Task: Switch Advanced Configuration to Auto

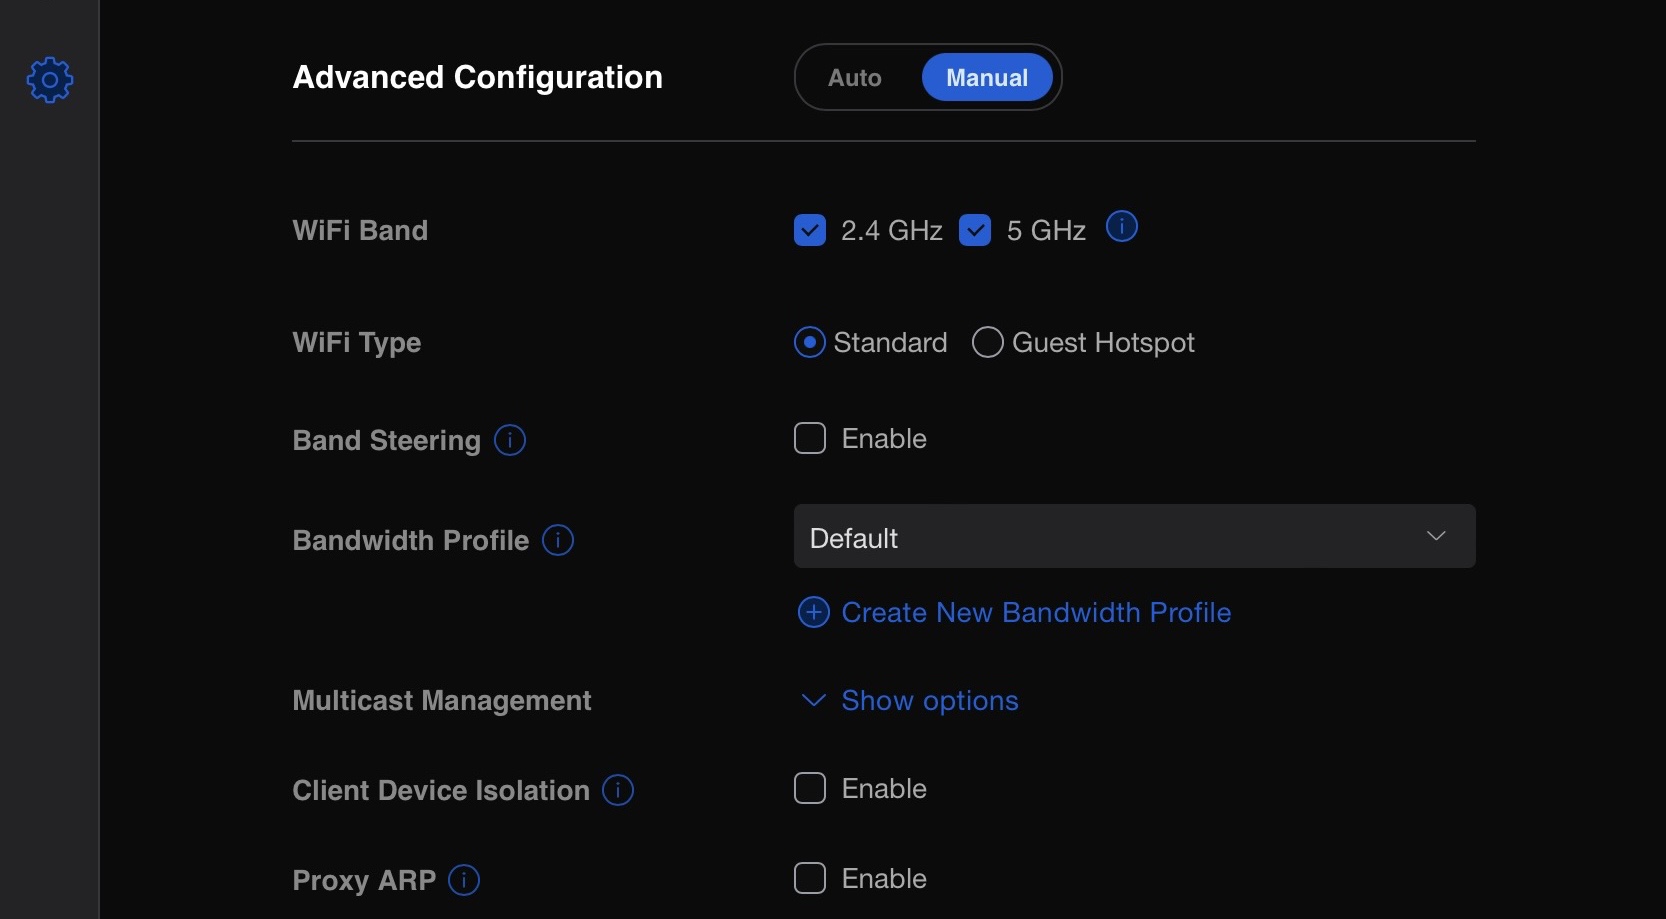Action: pos(855,78)
